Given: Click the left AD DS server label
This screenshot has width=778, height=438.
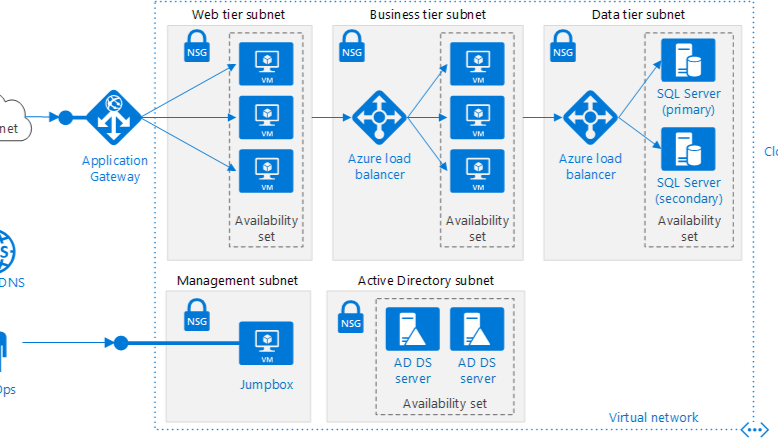Looking at the screenshot, I should 413,371.
